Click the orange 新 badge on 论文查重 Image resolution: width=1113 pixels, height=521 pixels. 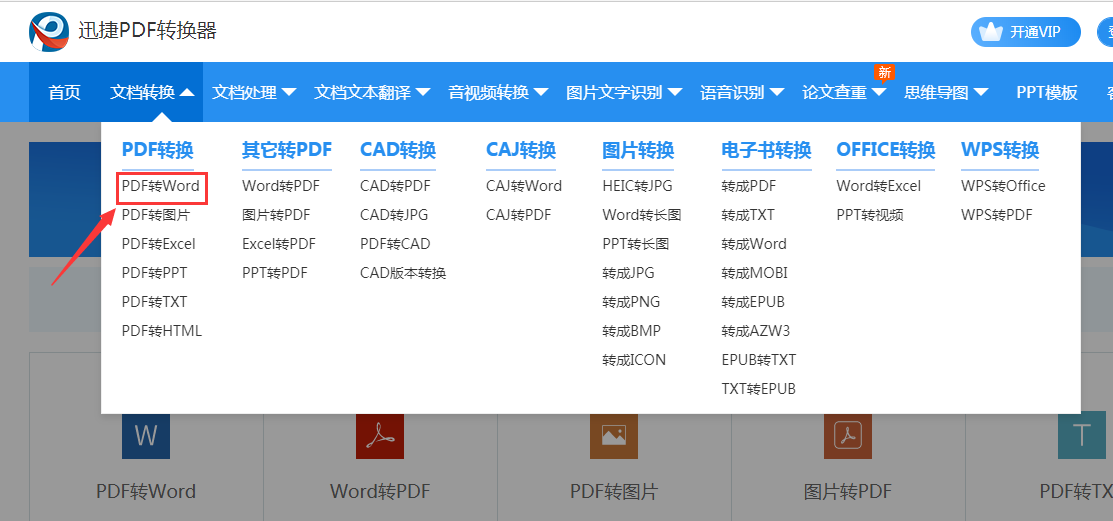pyautogui.click(x=884, y=72)
